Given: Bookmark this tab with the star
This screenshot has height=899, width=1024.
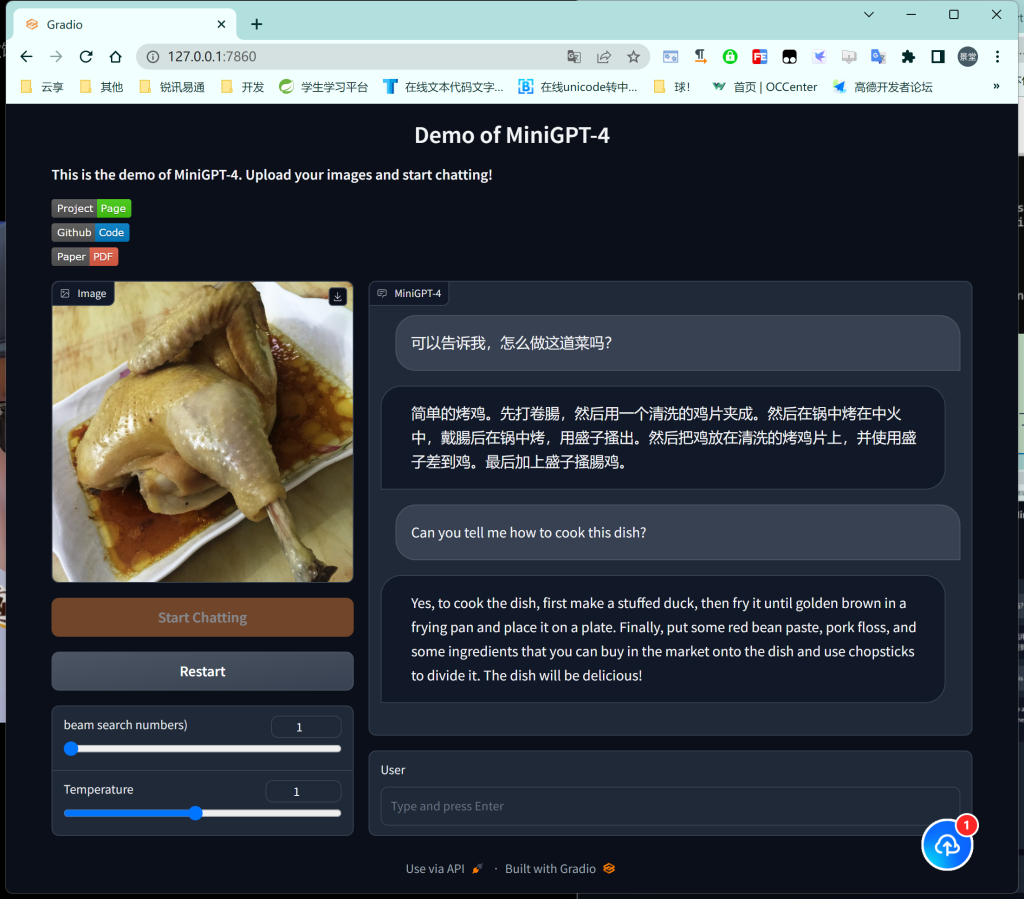Looking at the screenshot, I should click(x=633, y=57).
